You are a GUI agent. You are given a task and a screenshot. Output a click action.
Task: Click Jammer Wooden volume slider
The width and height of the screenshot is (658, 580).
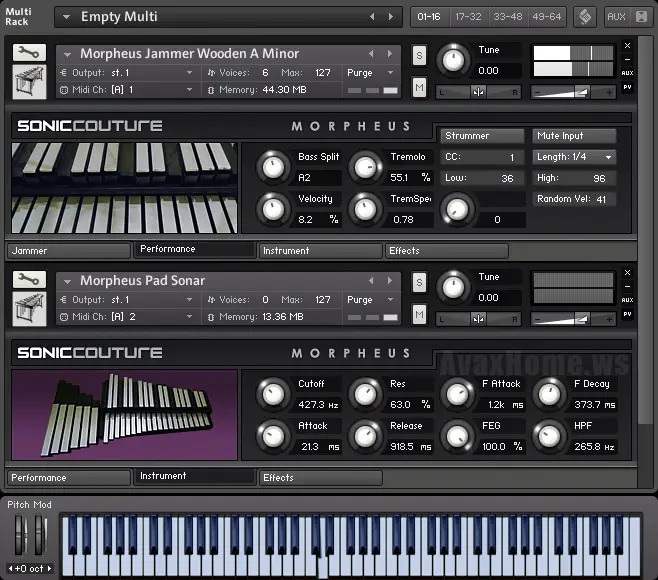point(573,92)
